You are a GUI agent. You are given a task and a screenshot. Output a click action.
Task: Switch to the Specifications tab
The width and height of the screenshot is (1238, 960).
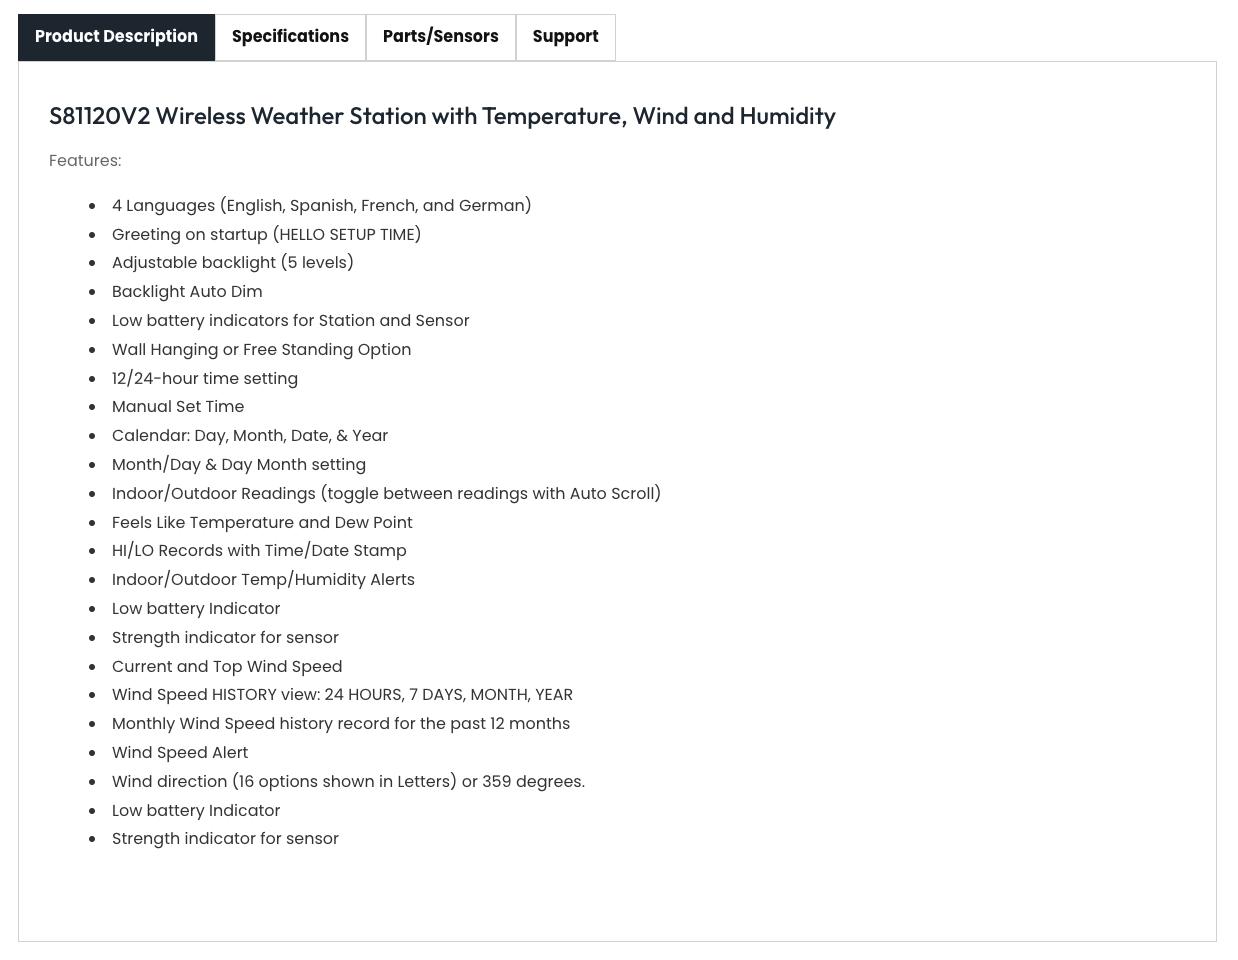[x=290, y=37]
